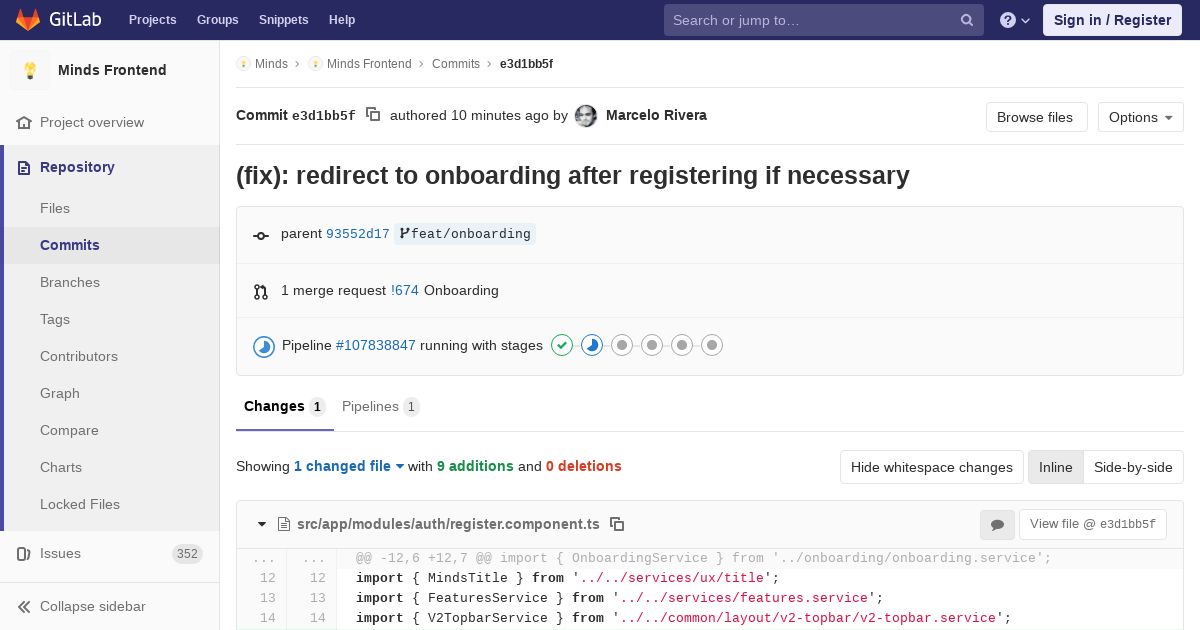Toggle comments for the file
This screenshot has width=1200, height=630.
pyautogui.click(x=997, y=524)
